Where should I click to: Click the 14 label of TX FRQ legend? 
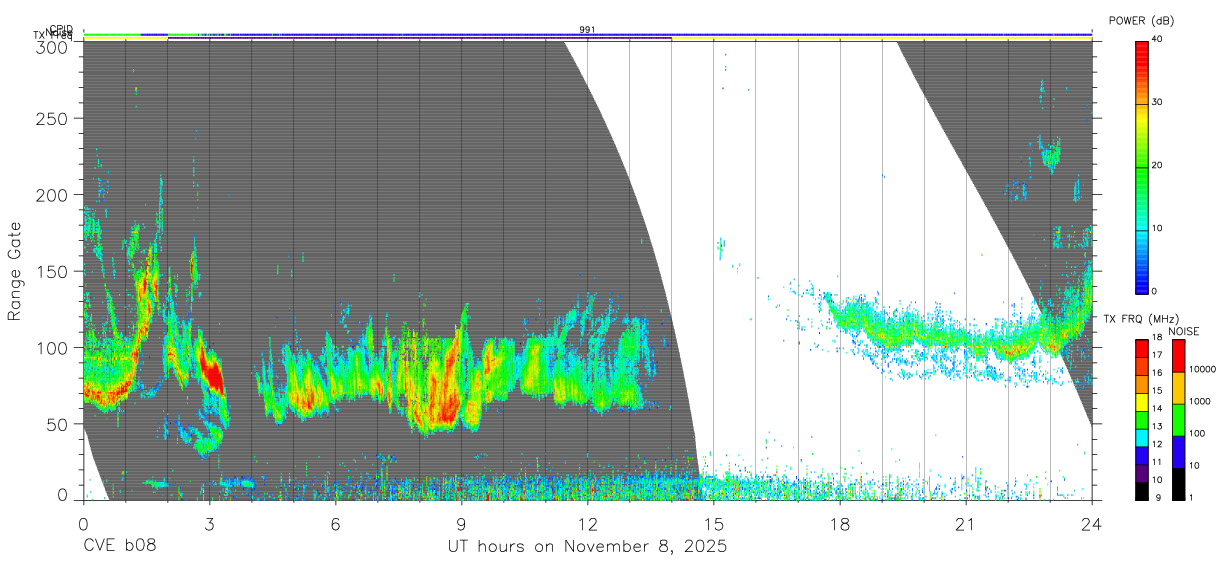pyautogui.click(x=1157, y=409)
